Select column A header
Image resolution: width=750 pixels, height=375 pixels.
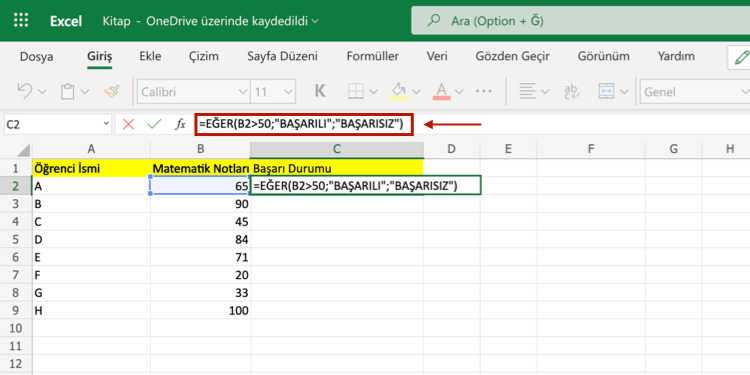click(91, 149)
